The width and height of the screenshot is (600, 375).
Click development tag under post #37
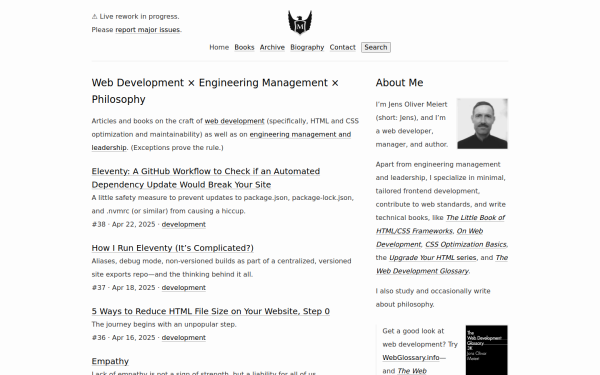(184, 288)
